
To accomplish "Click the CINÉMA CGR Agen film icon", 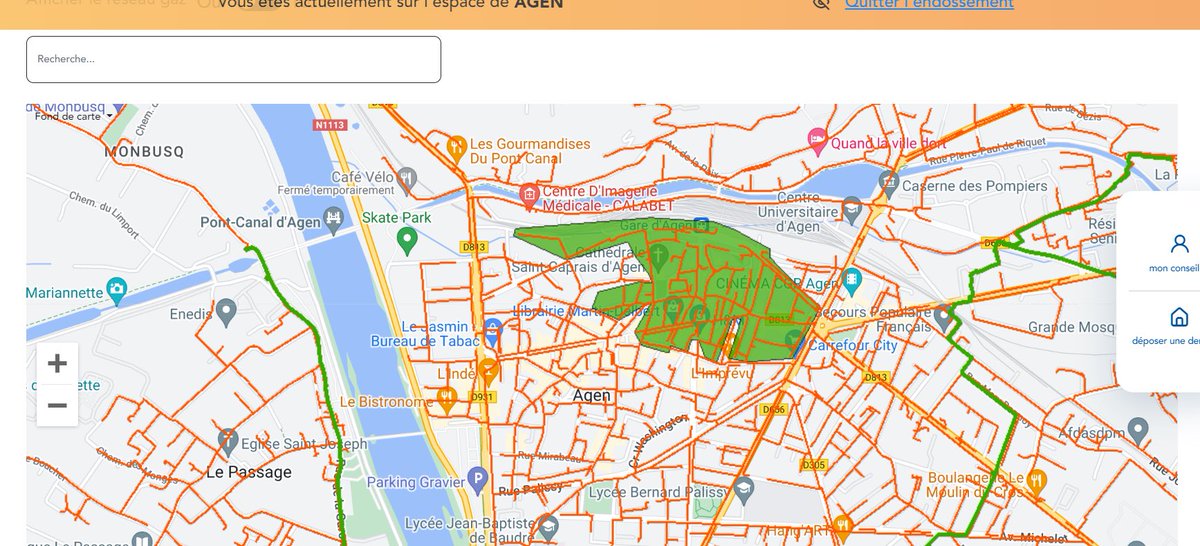I will 851,280.
